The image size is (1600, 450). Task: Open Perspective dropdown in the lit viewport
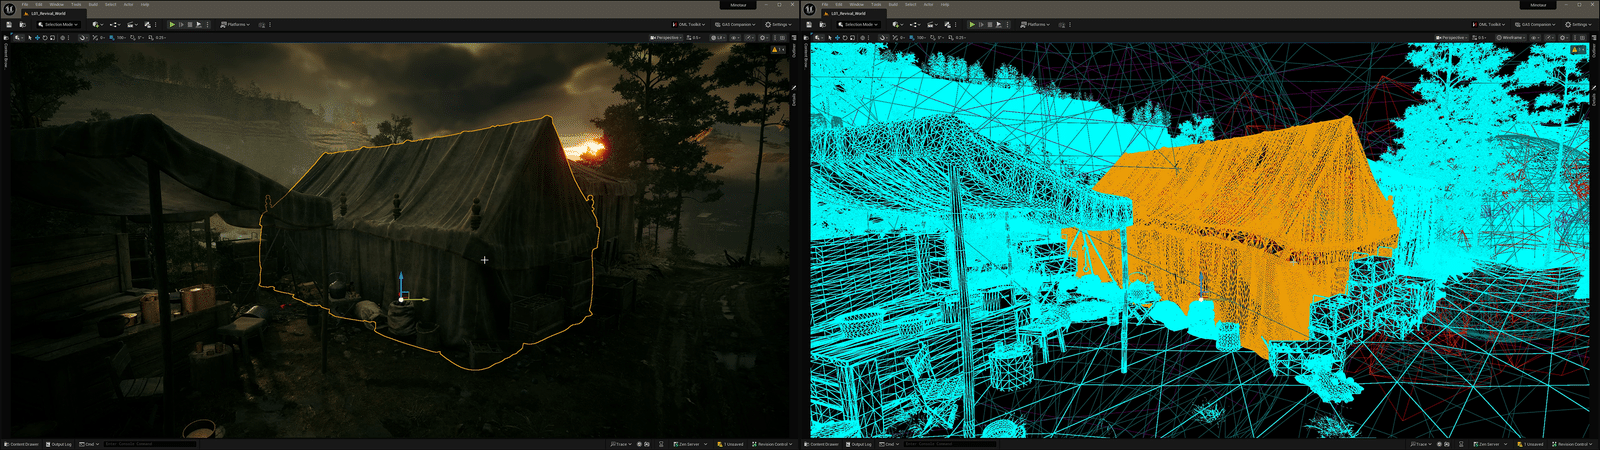pos(667,38)
